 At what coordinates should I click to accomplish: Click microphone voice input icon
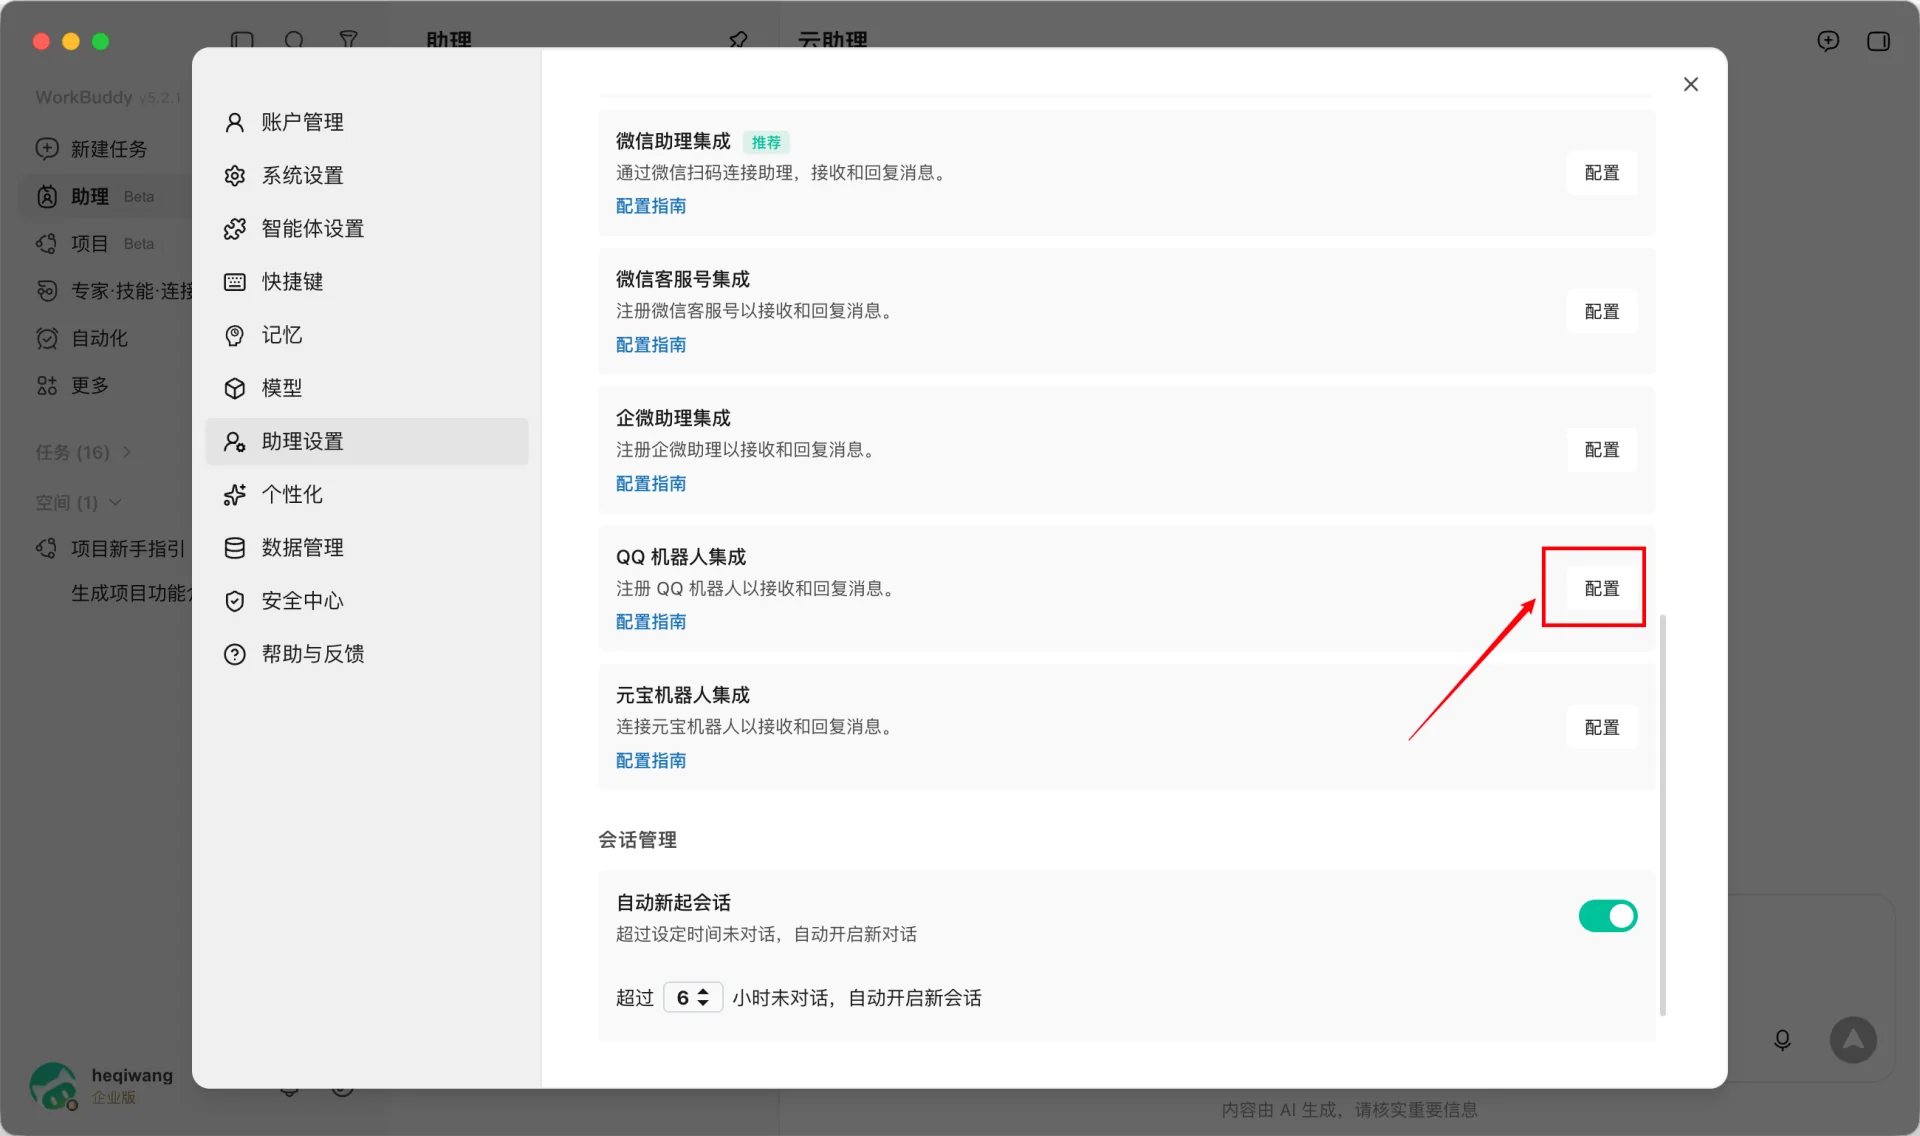[1782, 1040]
